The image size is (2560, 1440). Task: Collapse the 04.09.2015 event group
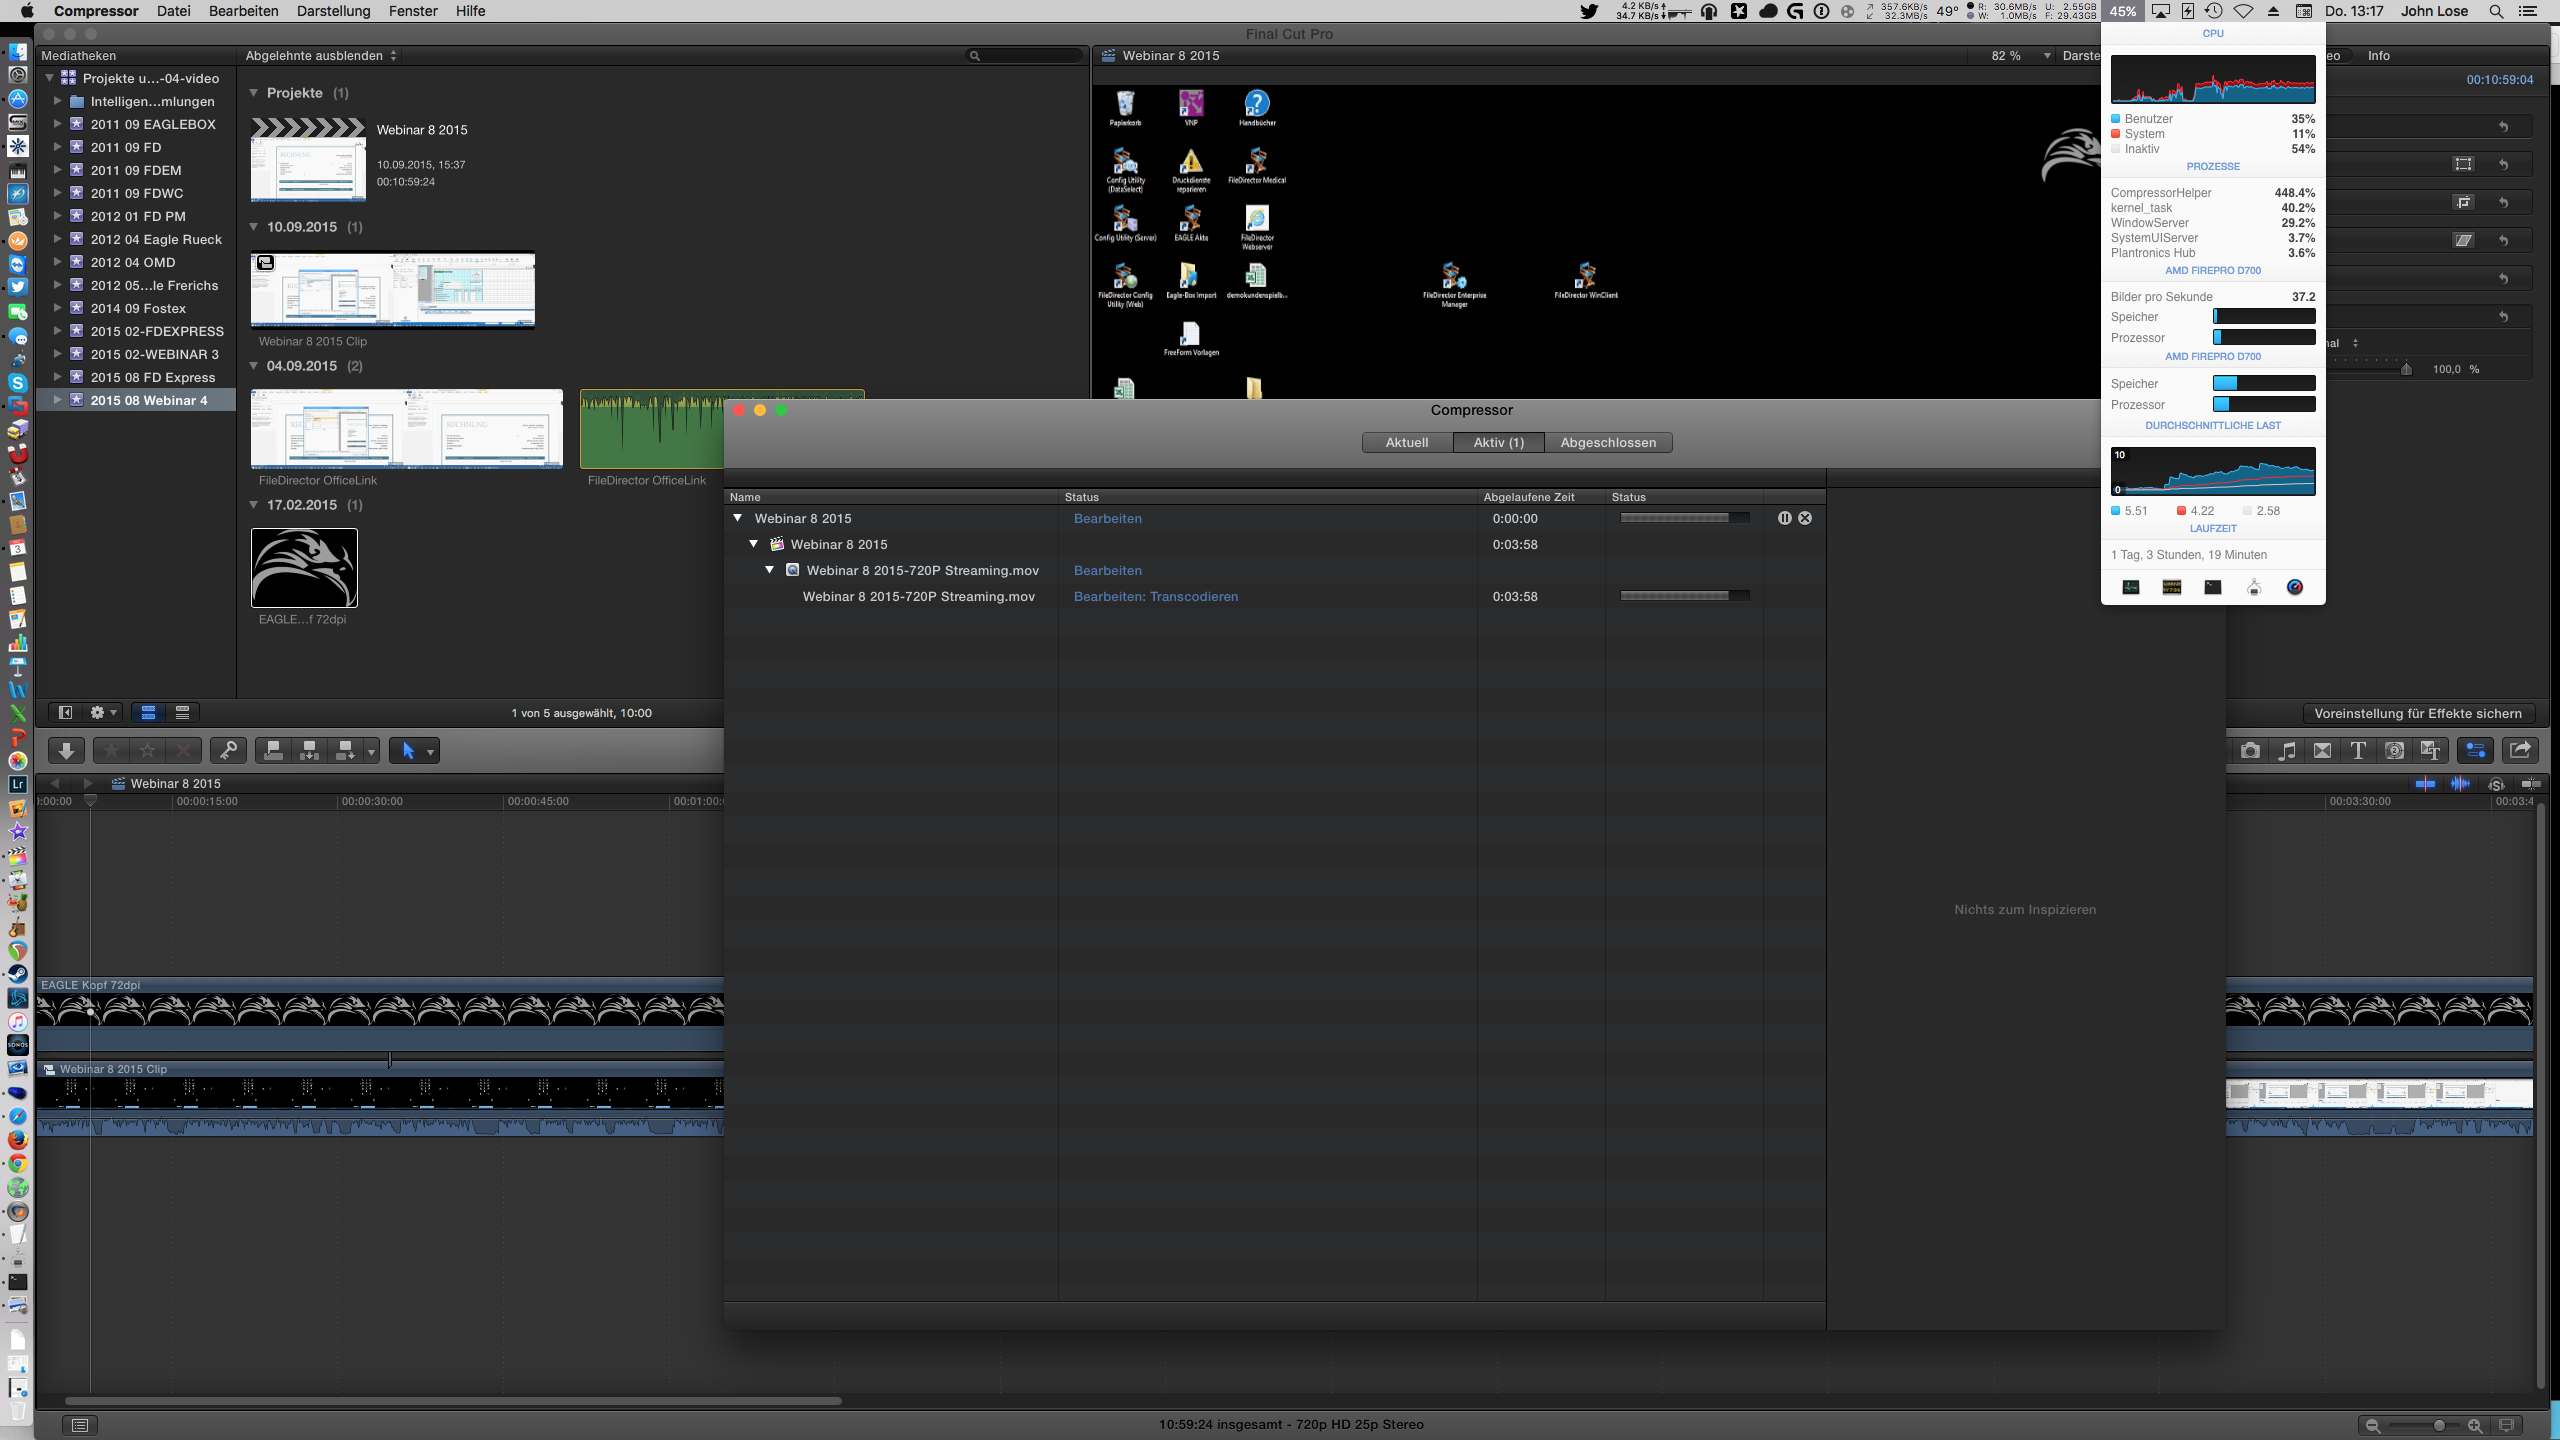point(254,366)
